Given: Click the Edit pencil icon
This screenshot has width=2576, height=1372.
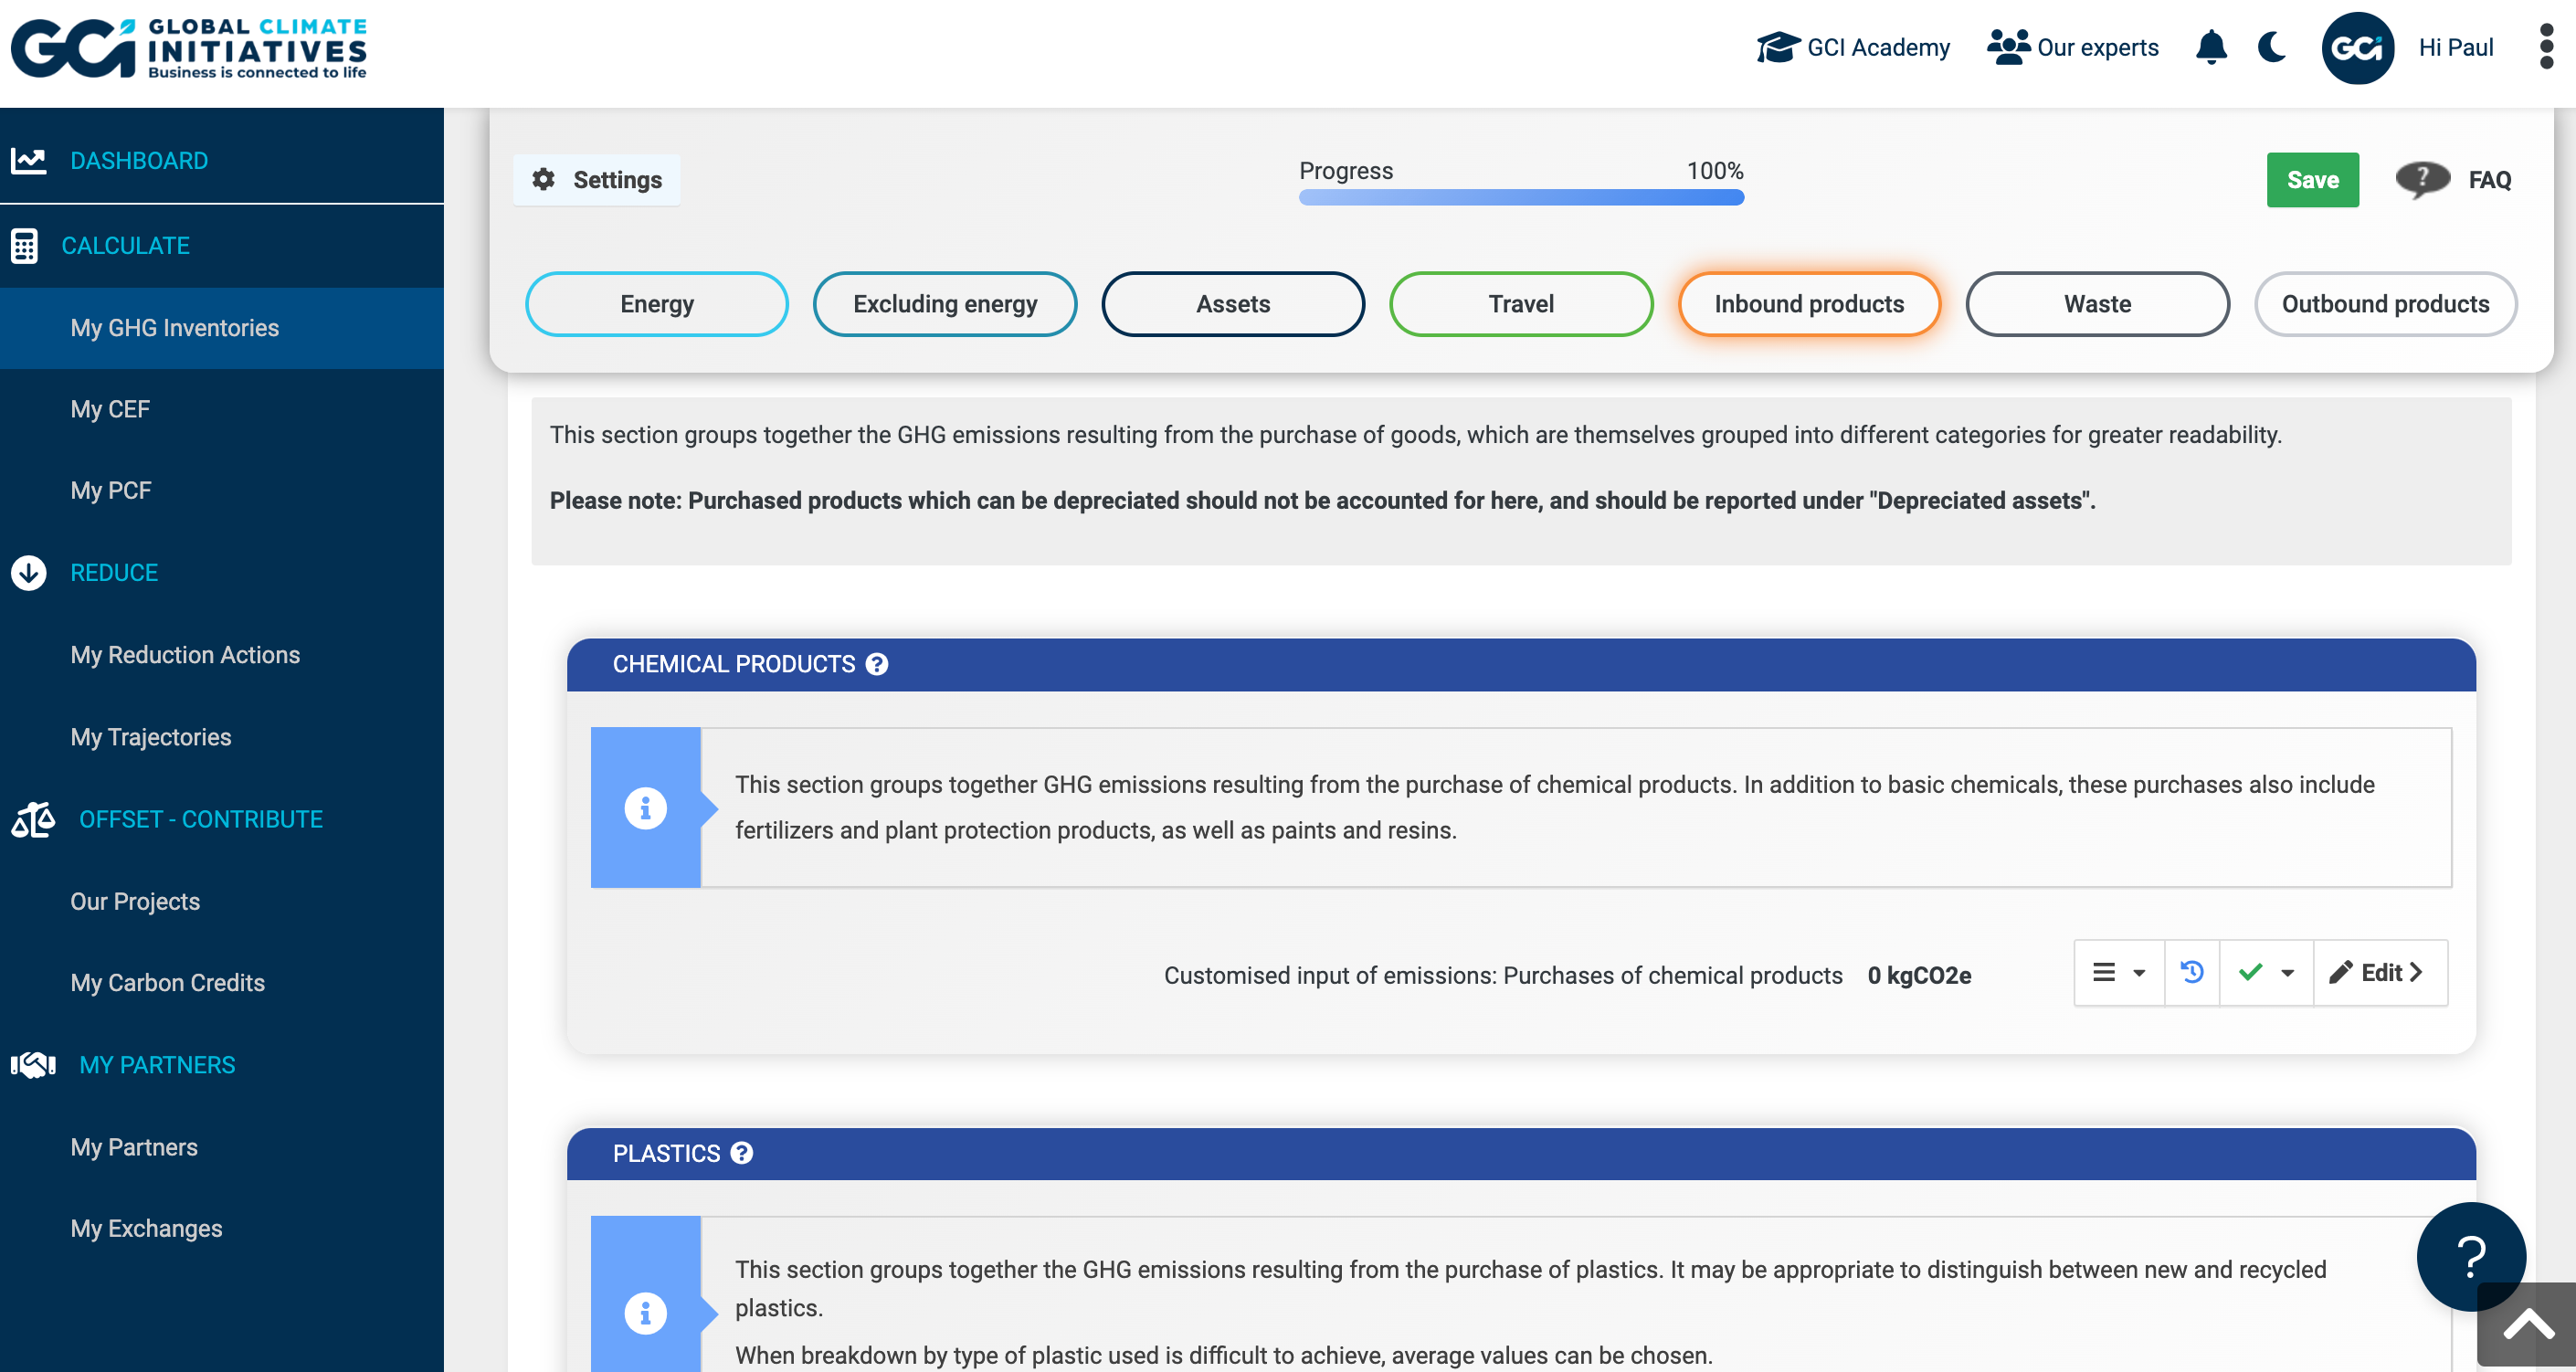Looking at the screenshot, I should 2341,972.
